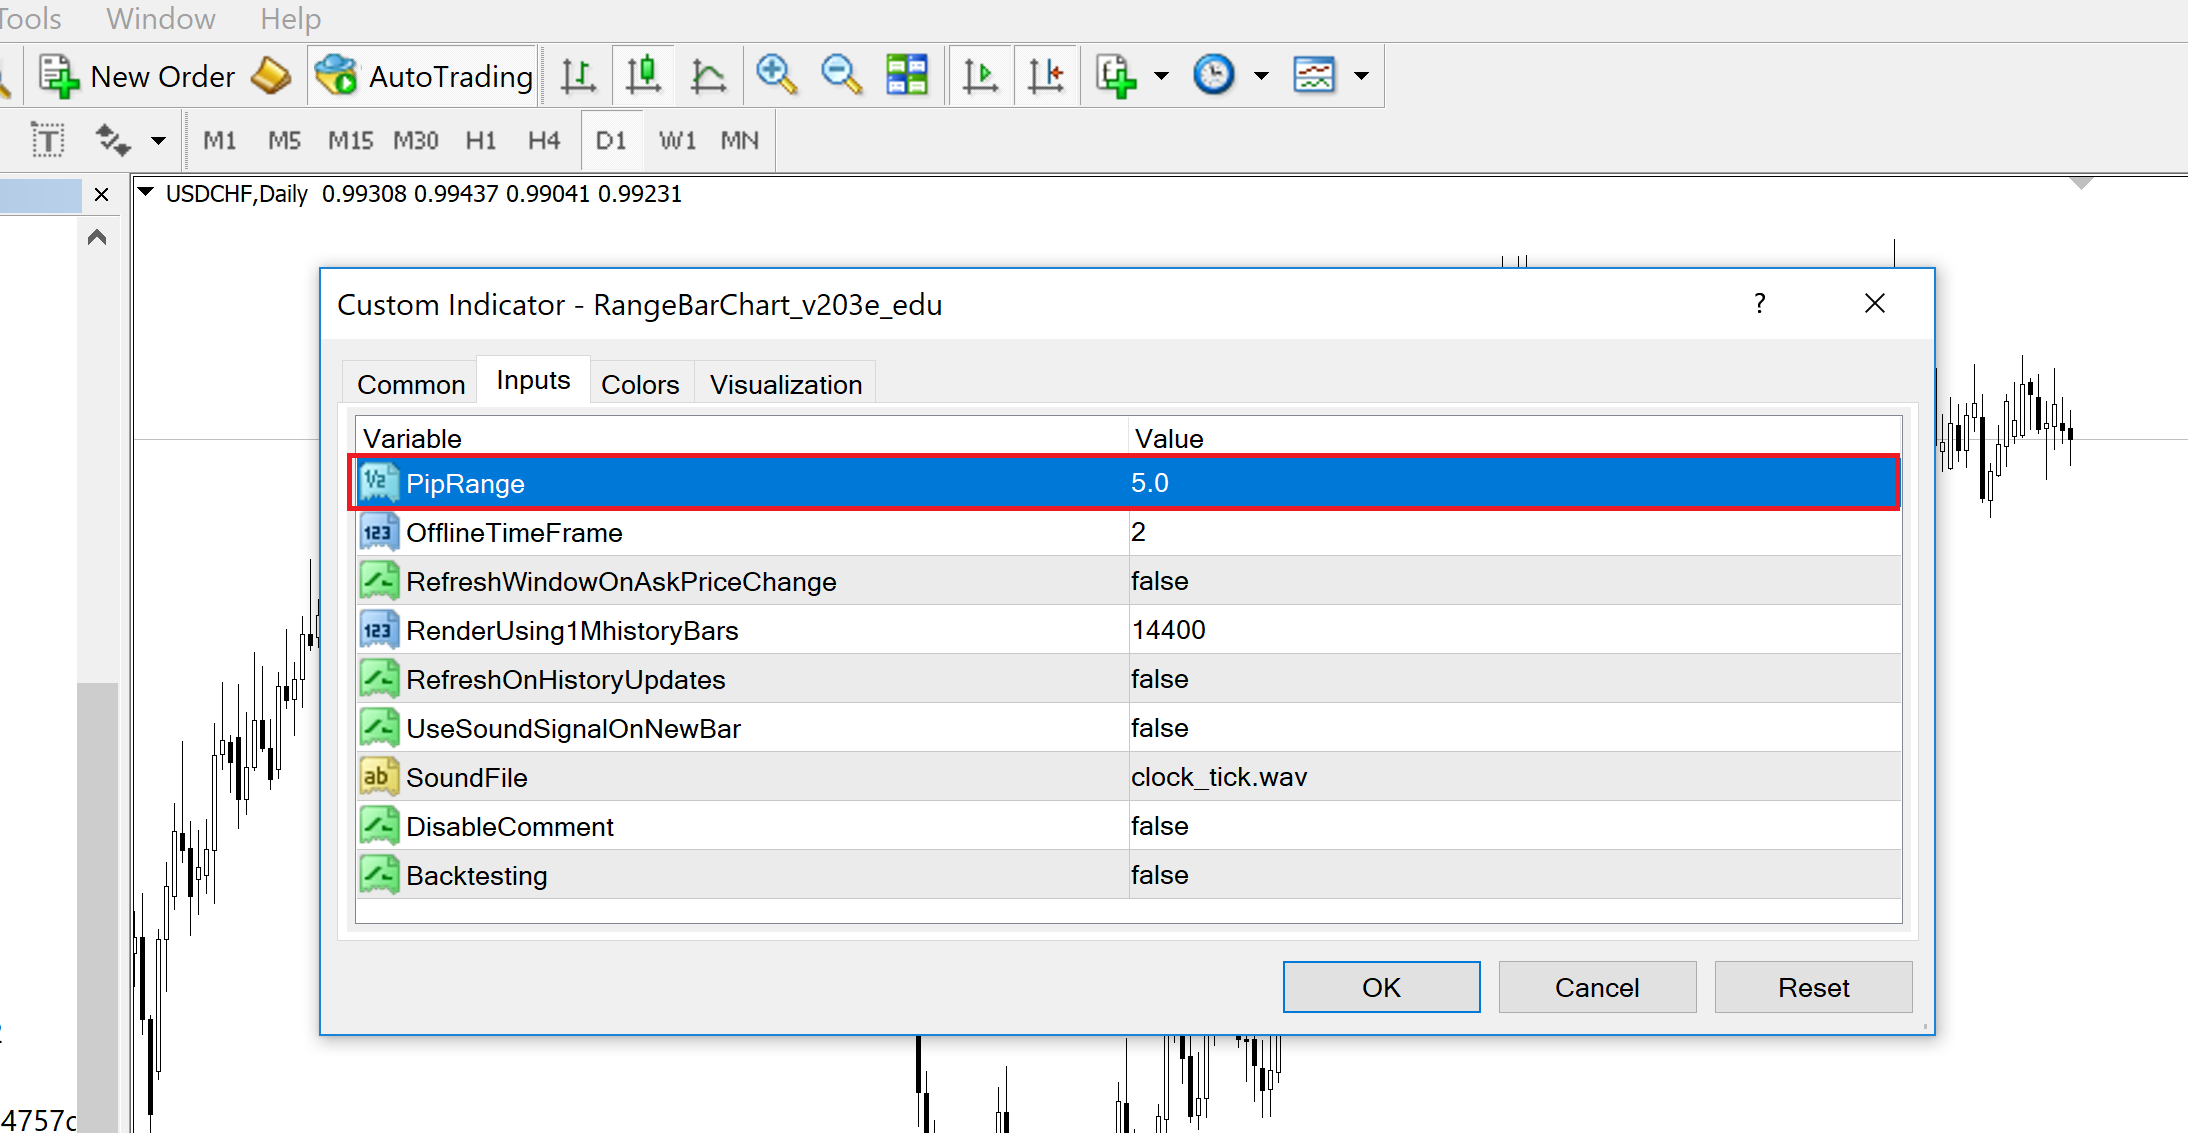The image size is (2188, 1133).
Task: Click the Reset button
Action: tap(1813, 987)
